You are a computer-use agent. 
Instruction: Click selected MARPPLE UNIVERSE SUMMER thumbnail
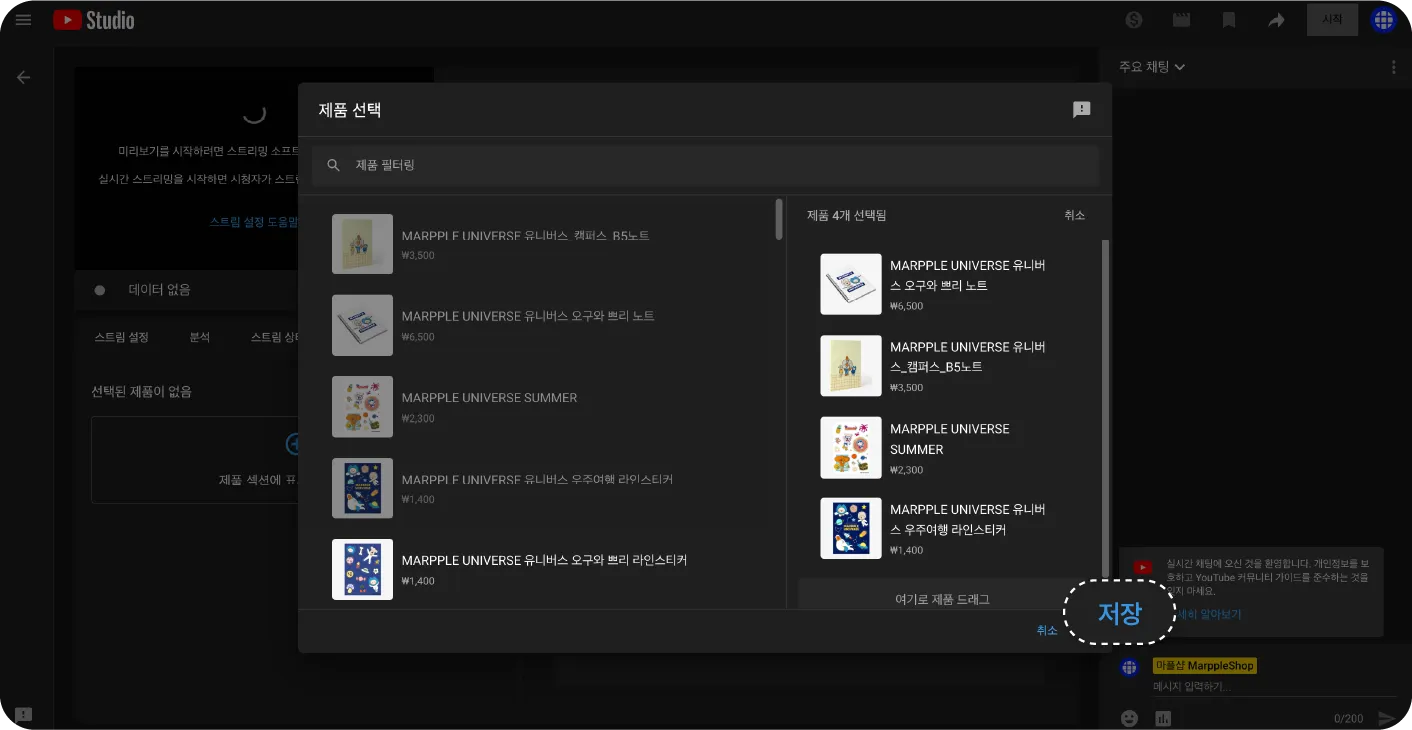pos(851,447)
